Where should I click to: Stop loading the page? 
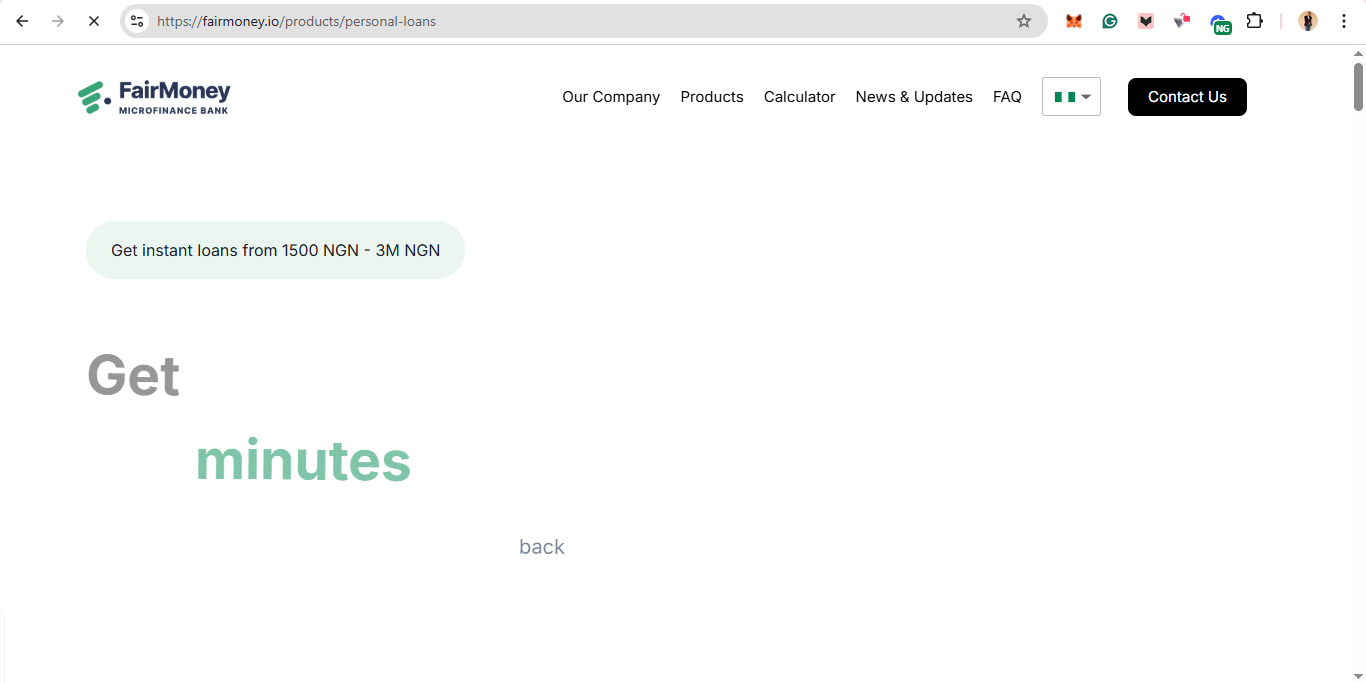(x=94, y=21)
